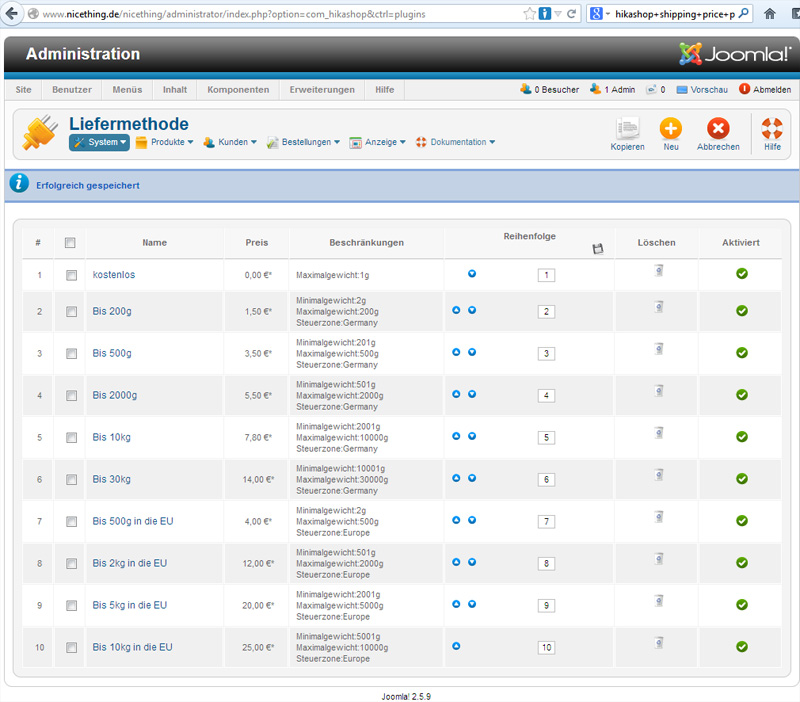Delete the kostenlos shipping method

click(x=658, y=270)
